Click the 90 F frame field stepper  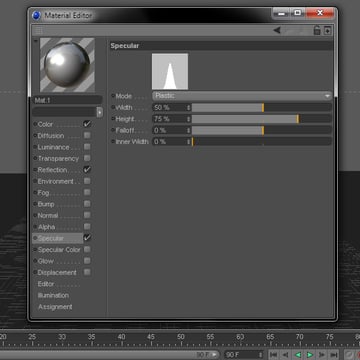coord(261,355)
